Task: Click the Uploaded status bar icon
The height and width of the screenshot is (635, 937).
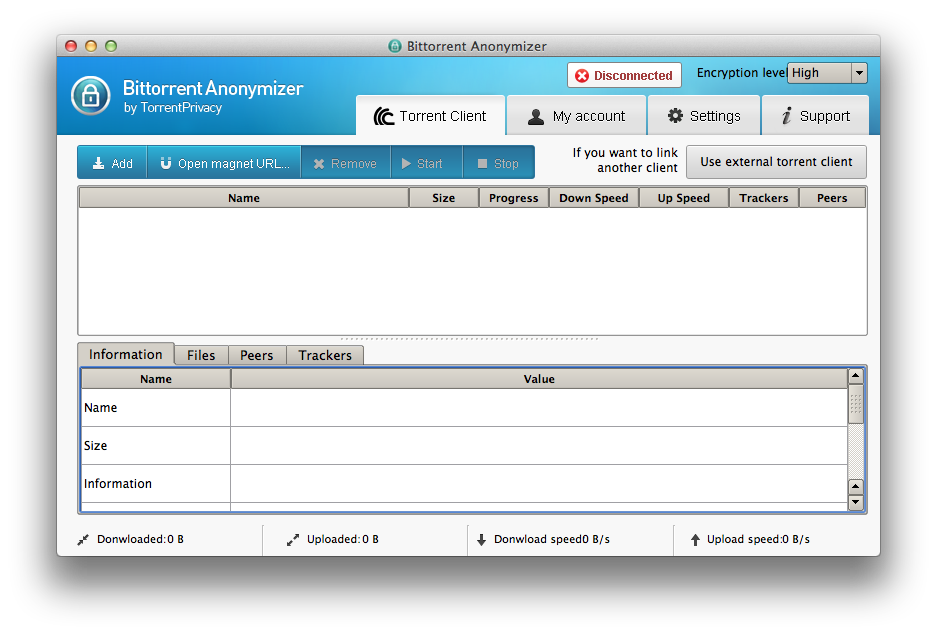Action: (x=293, y=540)
